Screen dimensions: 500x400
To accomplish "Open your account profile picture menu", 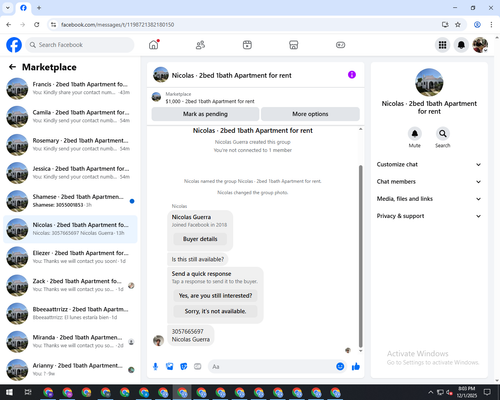I will 480,45.
